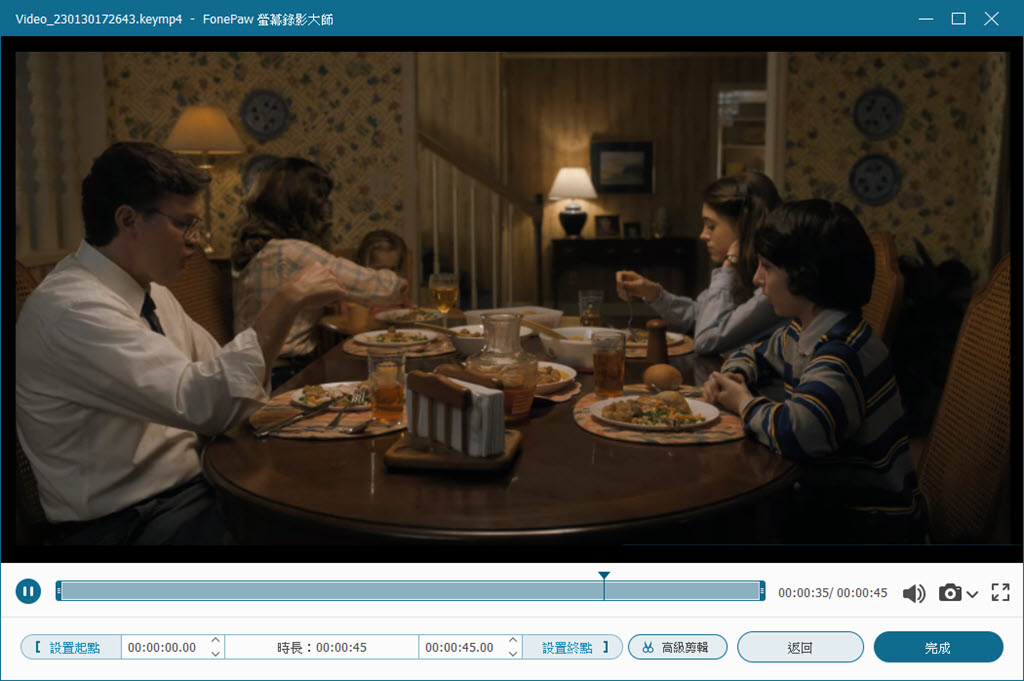Click the 設置終點 button

coord(572,647)
